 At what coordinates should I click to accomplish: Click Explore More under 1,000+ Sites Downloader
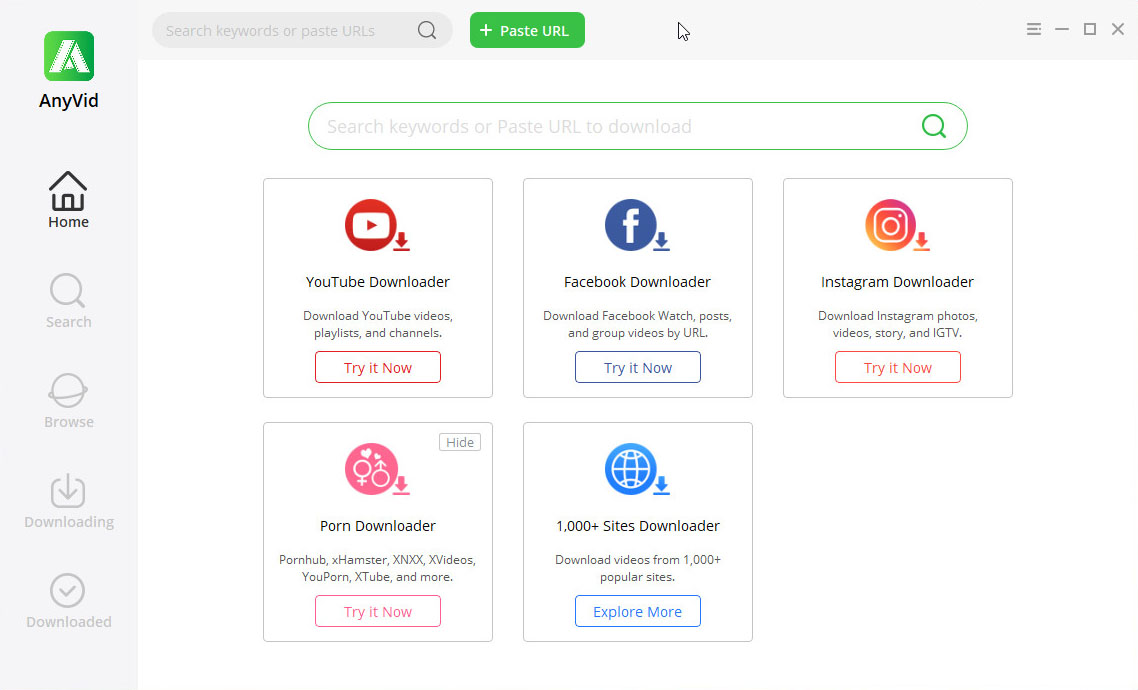(x=637, y=611)
